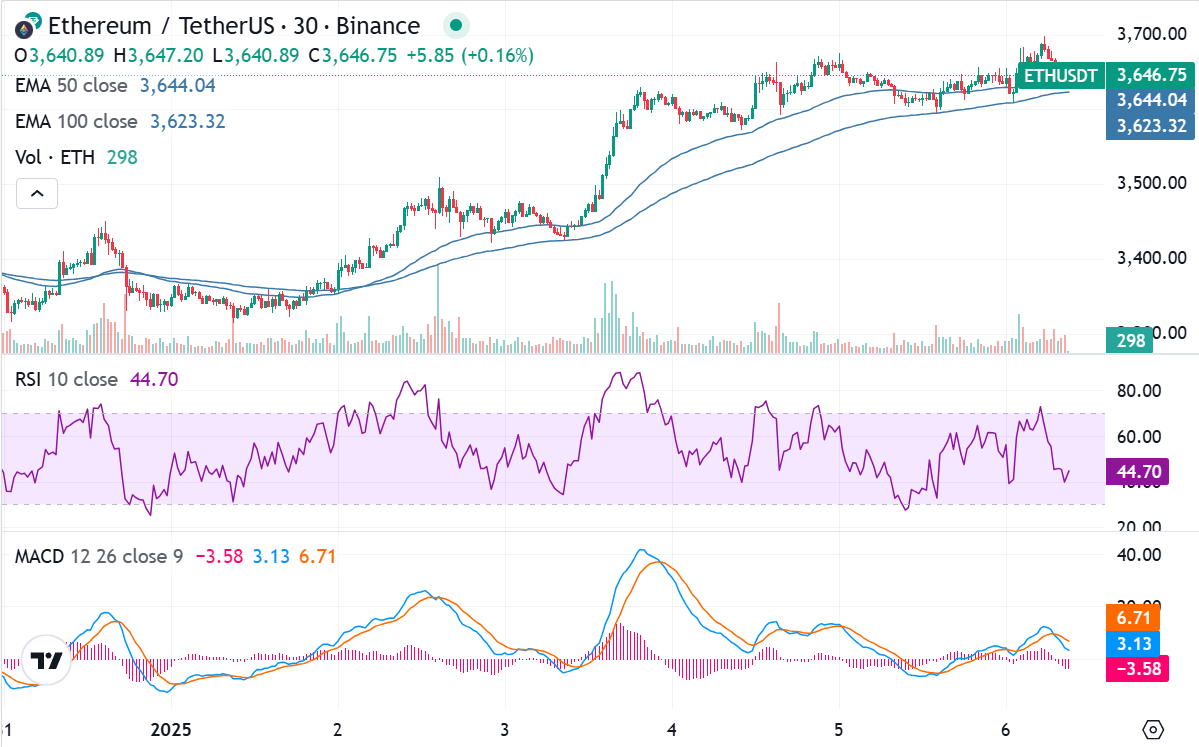Click the day 4 time axis label
The height and width of the screenshot is (747, 1199).
coord(671,729)
